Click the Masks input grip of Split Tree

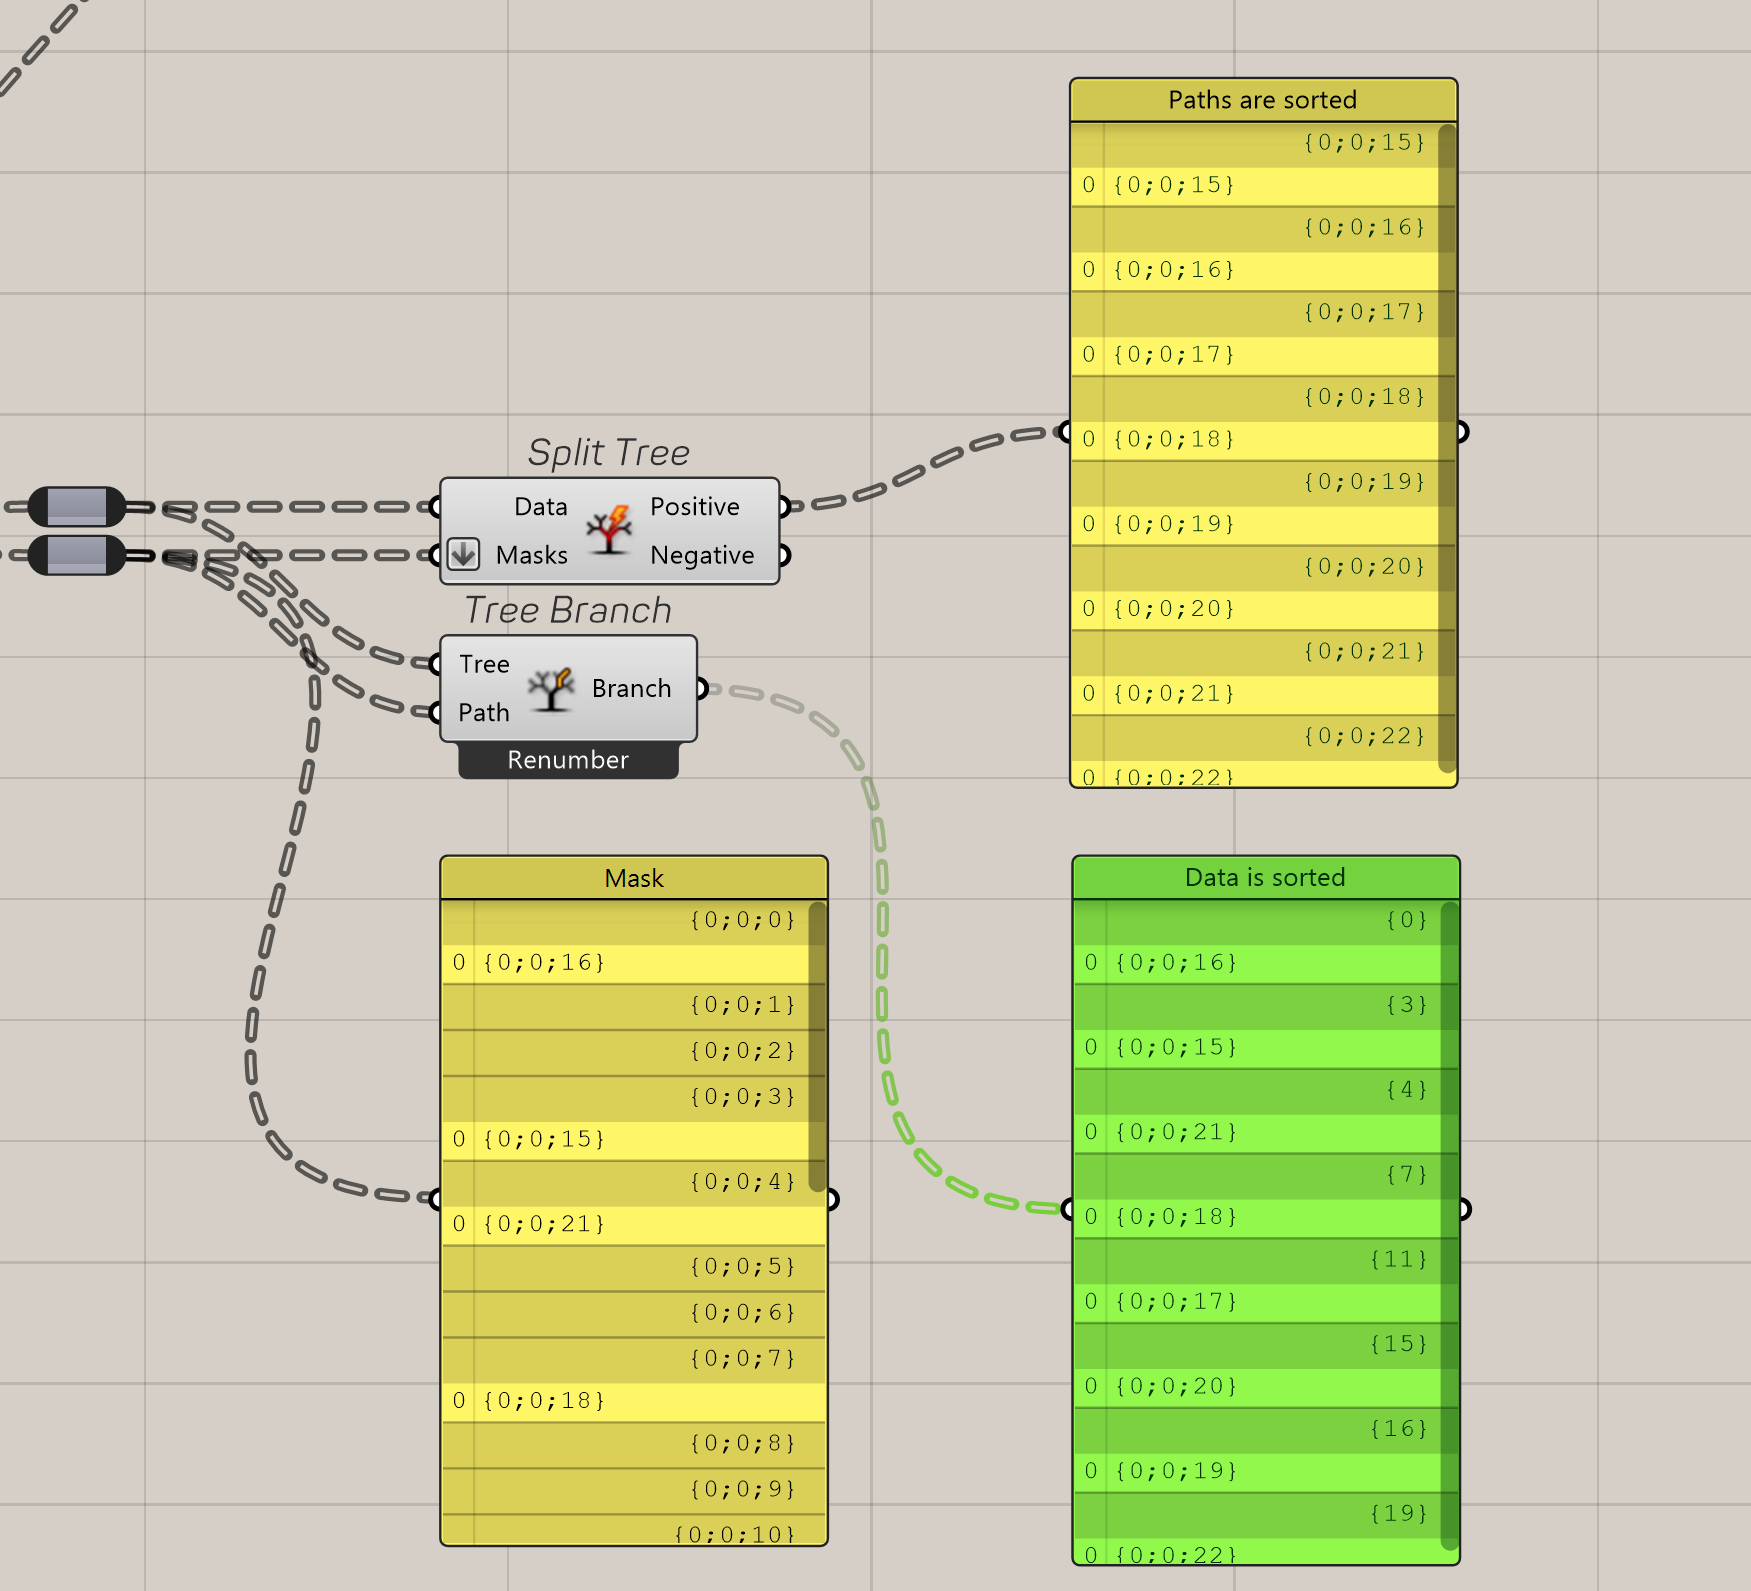pyautogui.click(x=434, y=555)
